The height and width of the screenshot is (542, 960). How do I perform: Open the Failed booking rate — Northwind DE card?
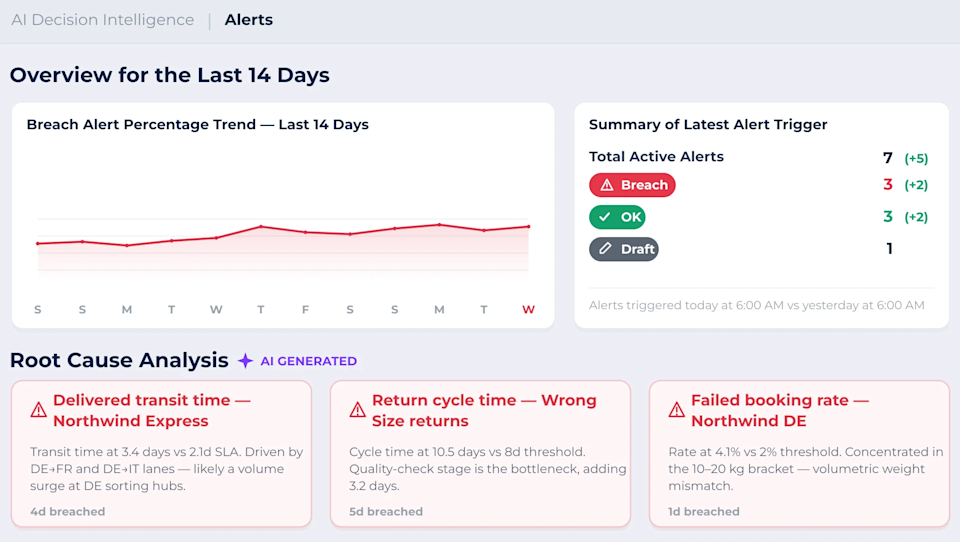click(800, 454)
